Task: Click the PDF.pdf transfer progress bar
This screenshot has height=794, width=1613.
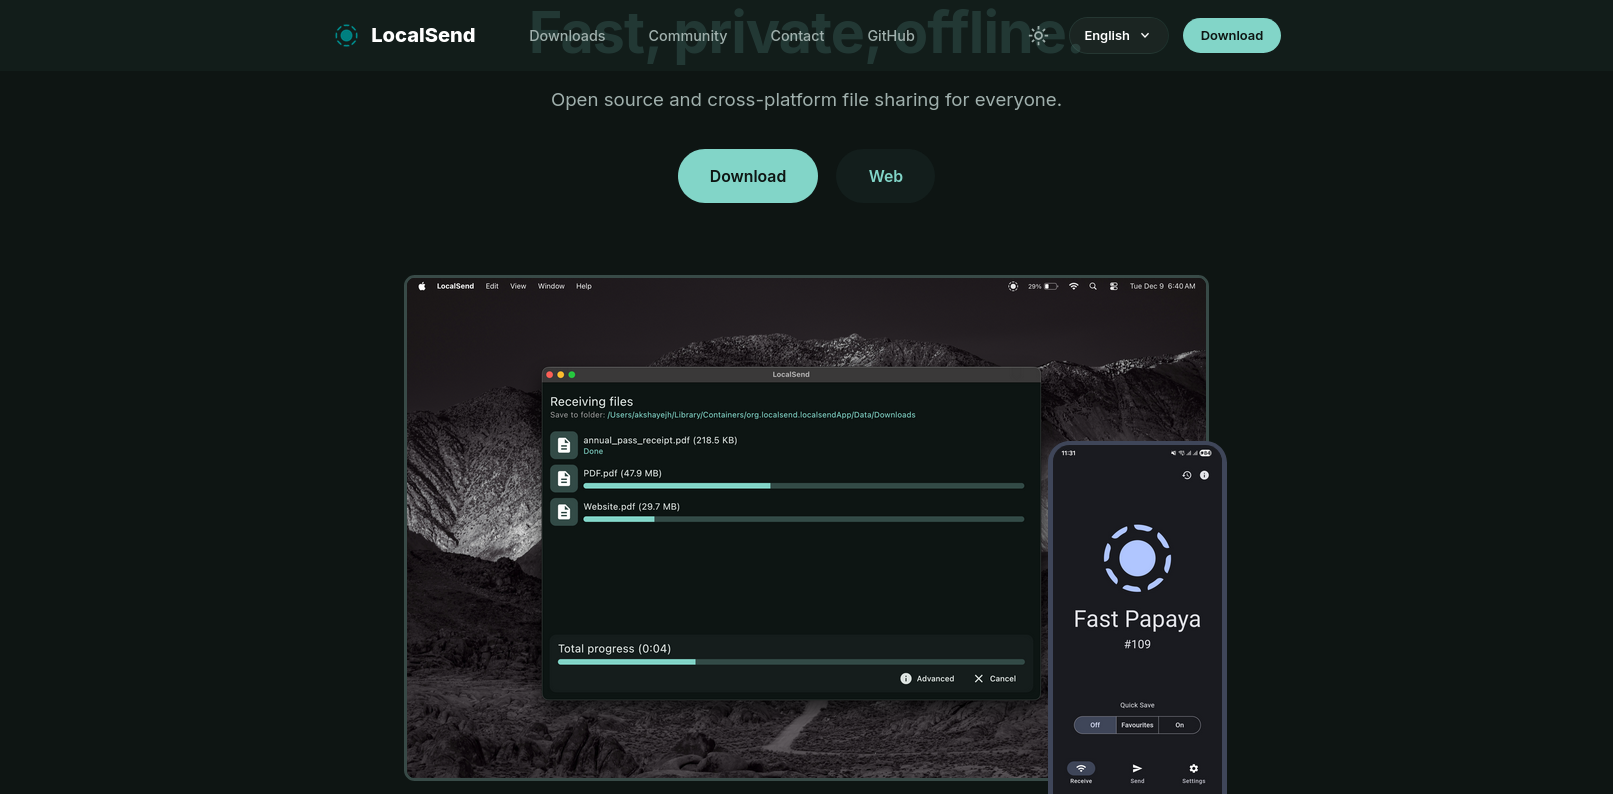Action: (x=804, y=486)
